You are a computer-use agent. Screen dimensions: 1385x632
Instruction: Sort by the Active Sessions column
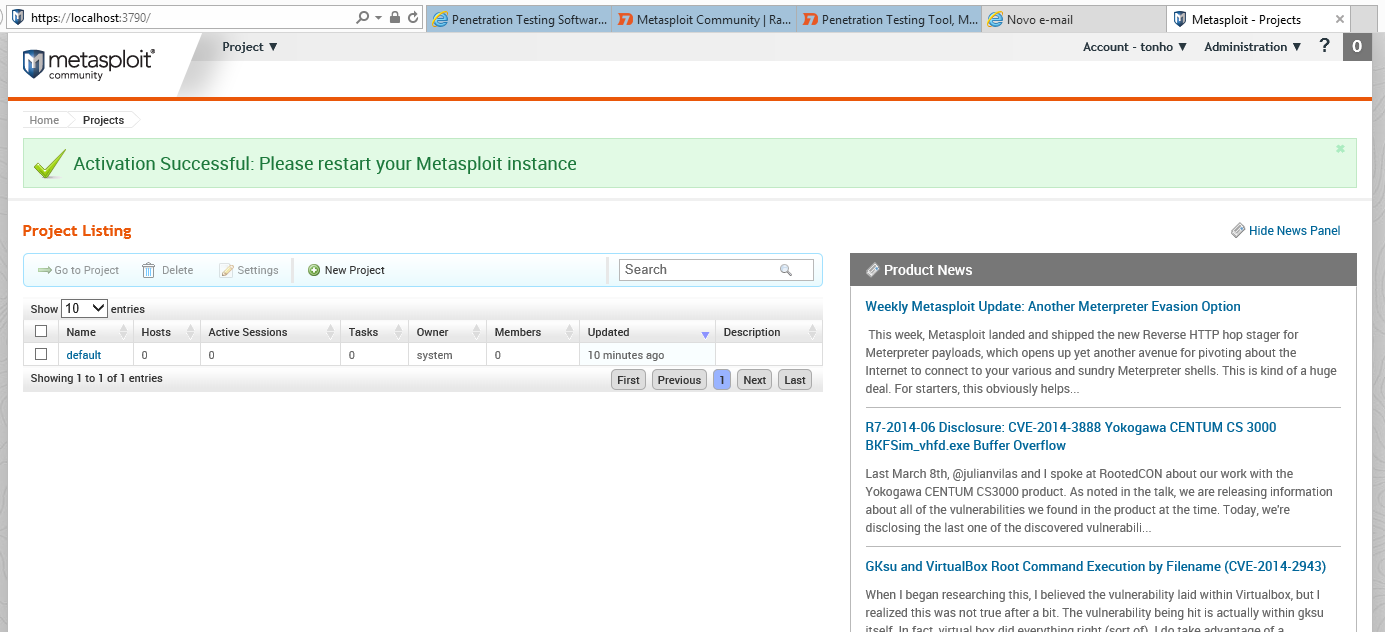tap(270, 332)
